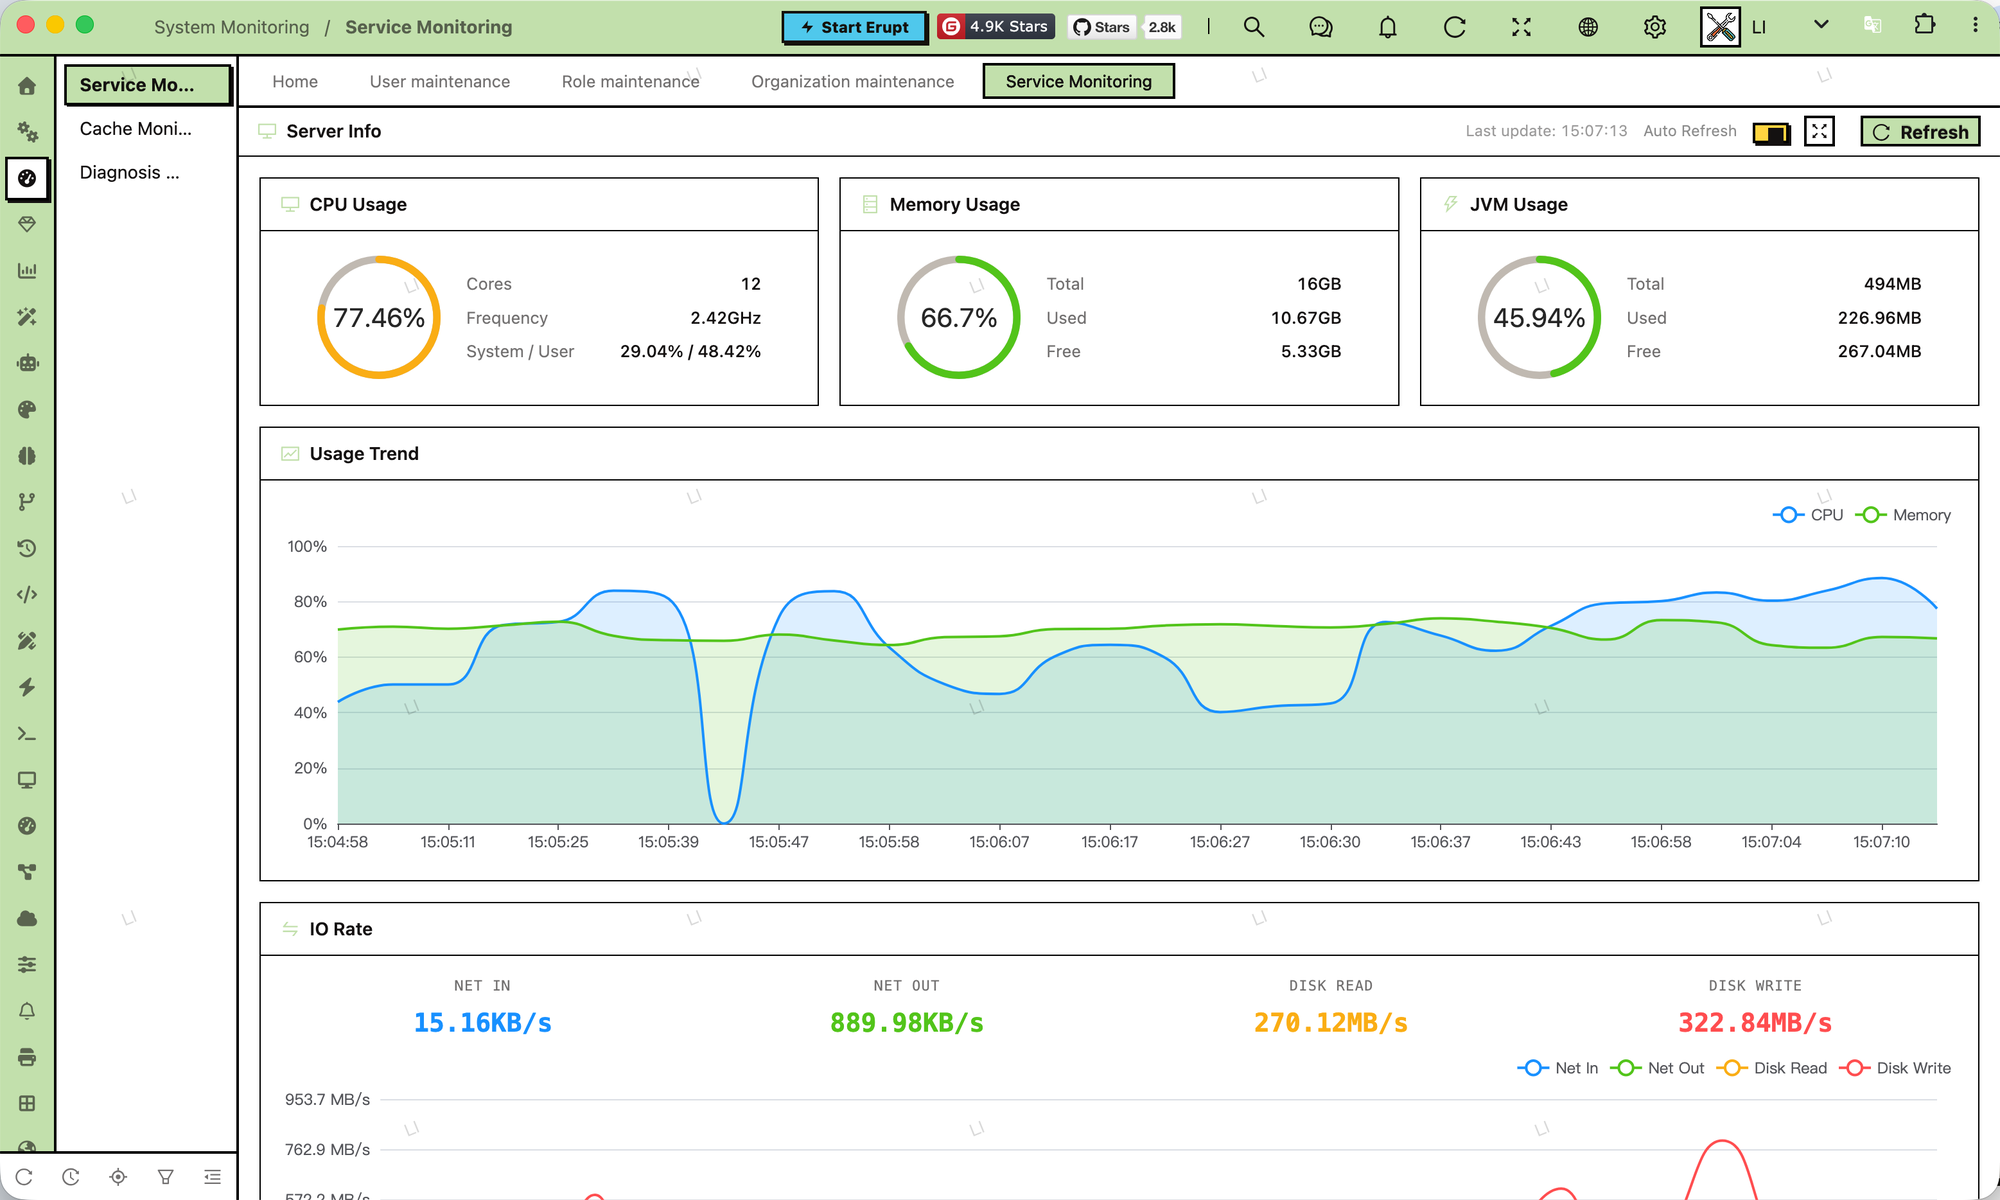Click the globe language icon in header

coord(1588,27)
